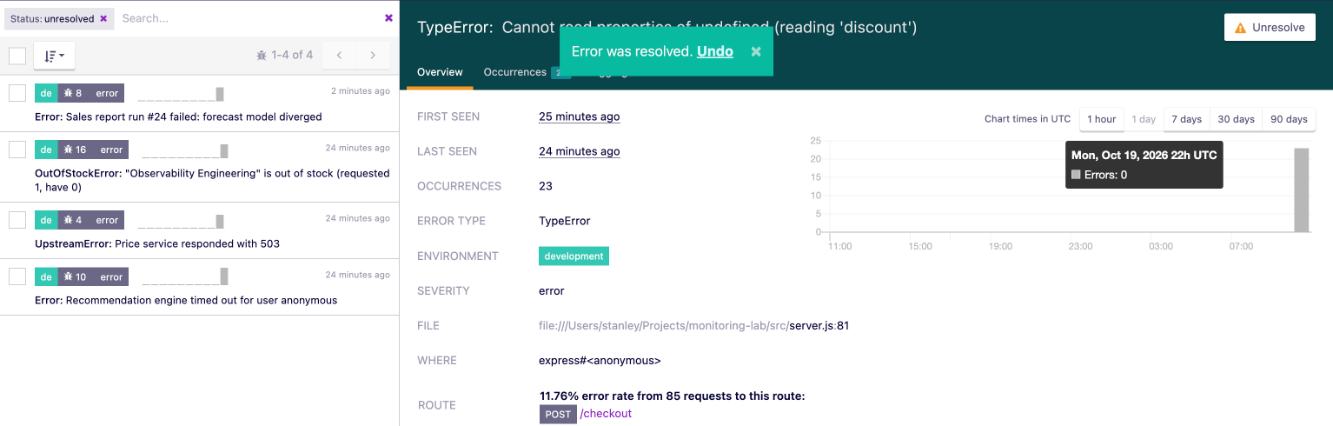1333x426 pixels.
Task: Switch to the Occurrences tab
Action: (x=515, y=72)
